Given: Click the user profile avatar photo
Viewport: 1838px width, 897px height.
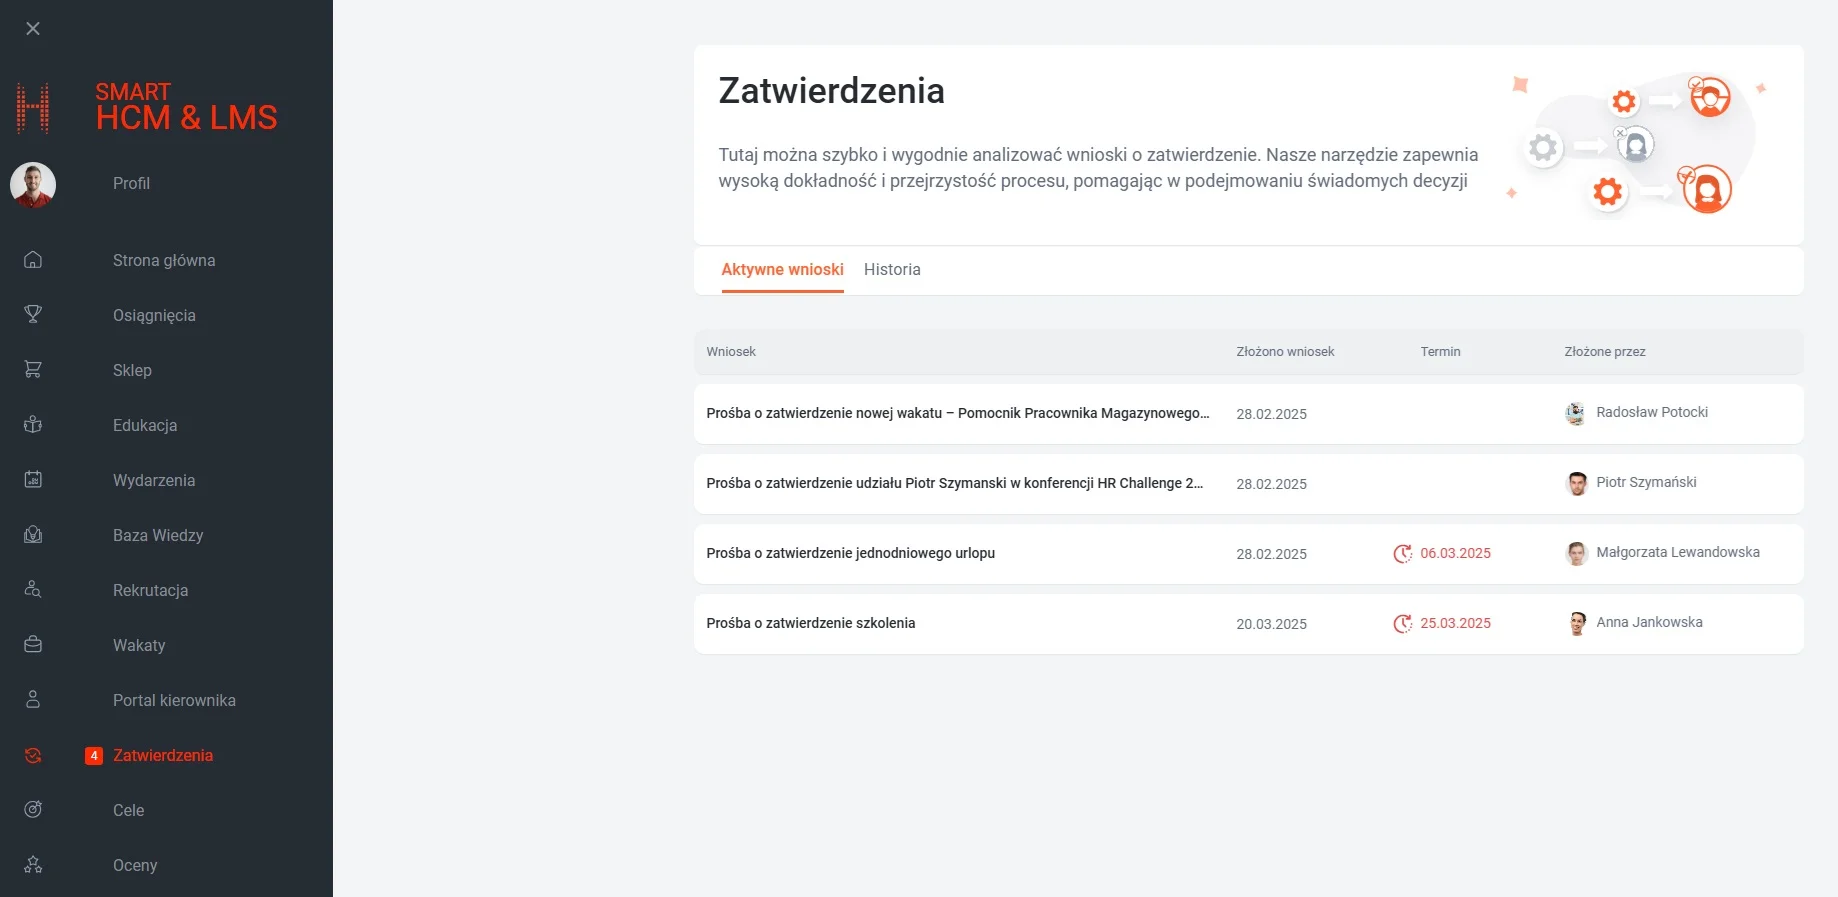Looking at the screenshot, I should (33, 185).
